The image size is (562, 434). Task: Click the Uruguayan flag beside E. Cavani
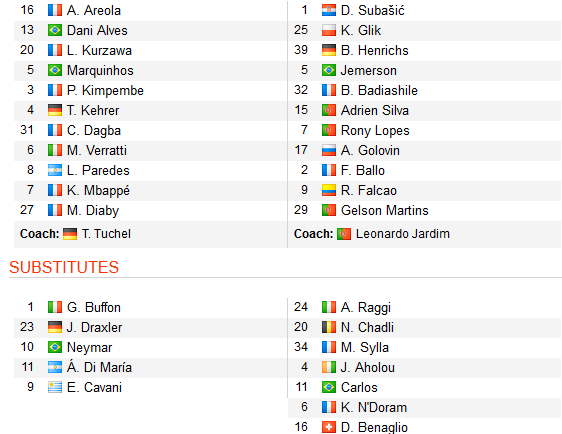[55, 387]
